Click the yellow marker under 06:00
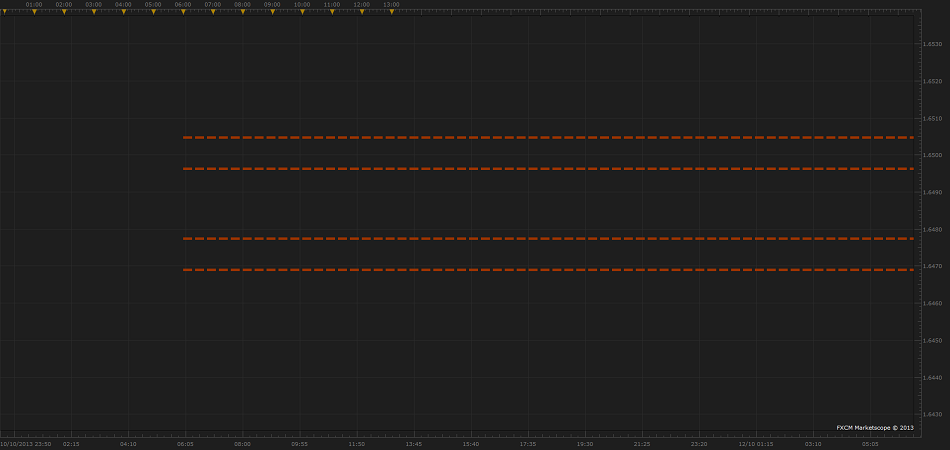The image size is (950, 450). 183,12
